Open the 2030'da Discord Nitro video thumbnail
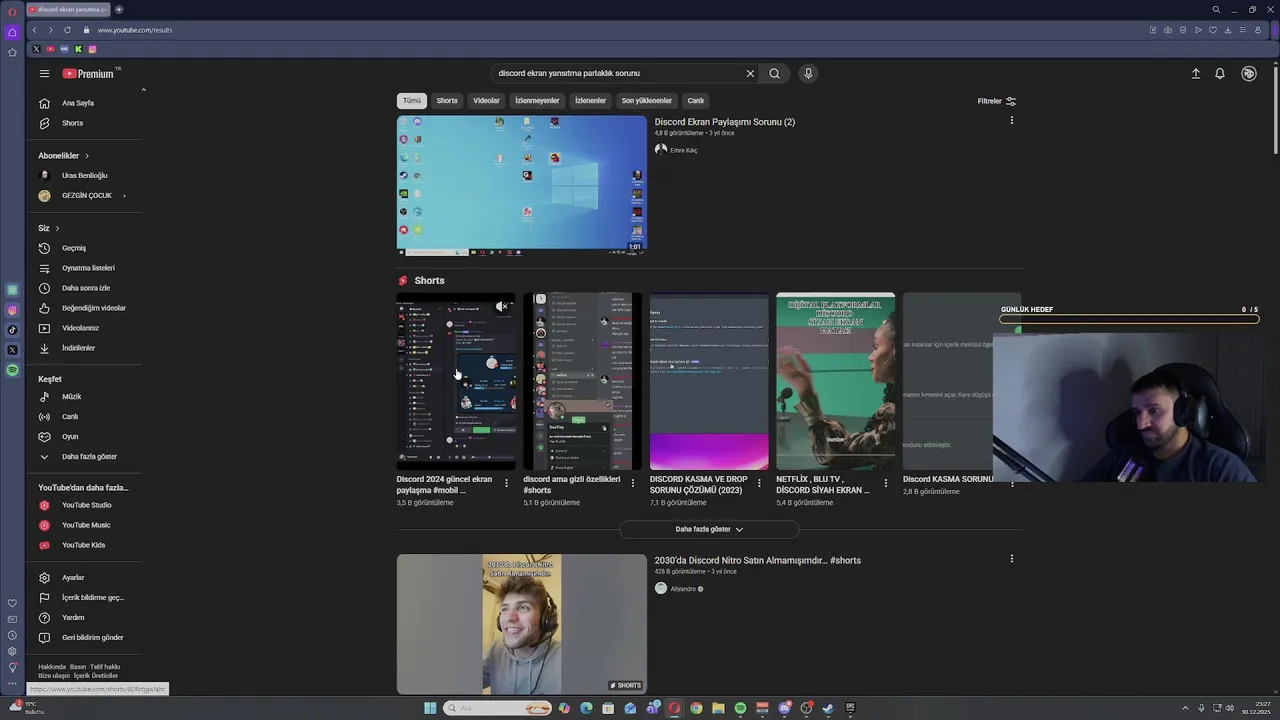This screenshot has height=720, width=1280. (522, 624)
